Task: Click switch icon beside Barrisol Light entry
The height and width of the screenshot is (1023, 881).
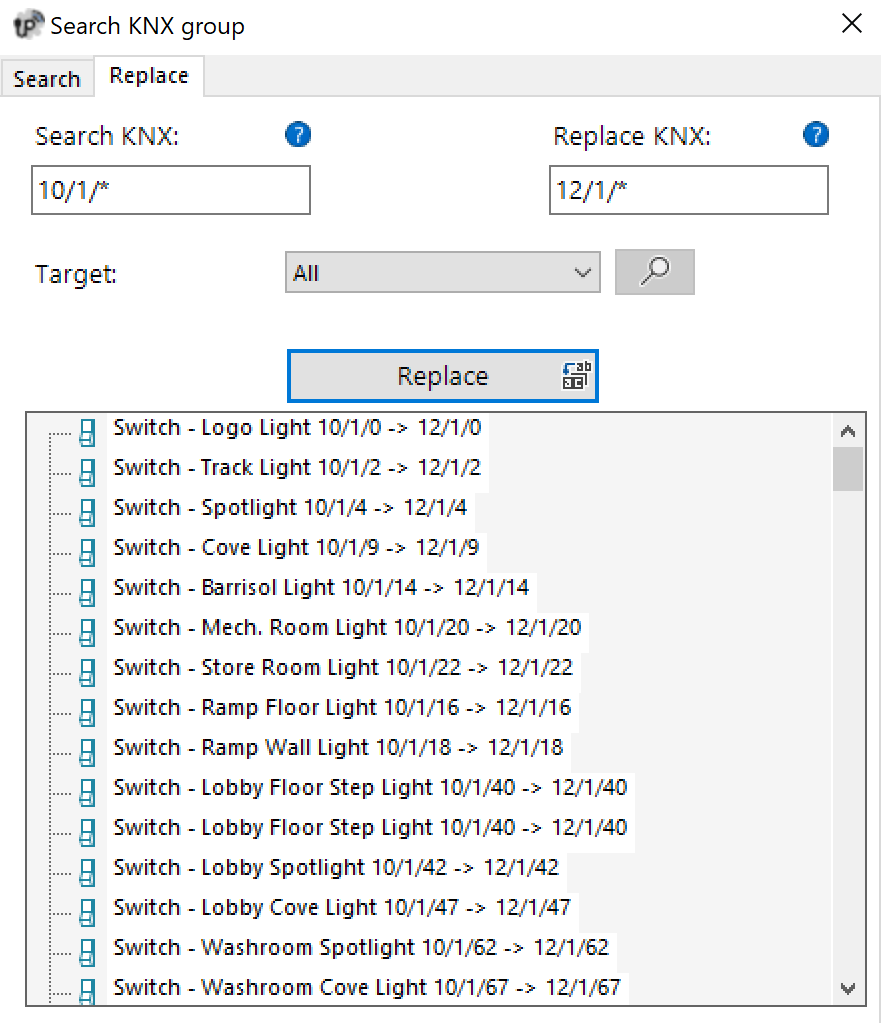Action: coord(88,590)
